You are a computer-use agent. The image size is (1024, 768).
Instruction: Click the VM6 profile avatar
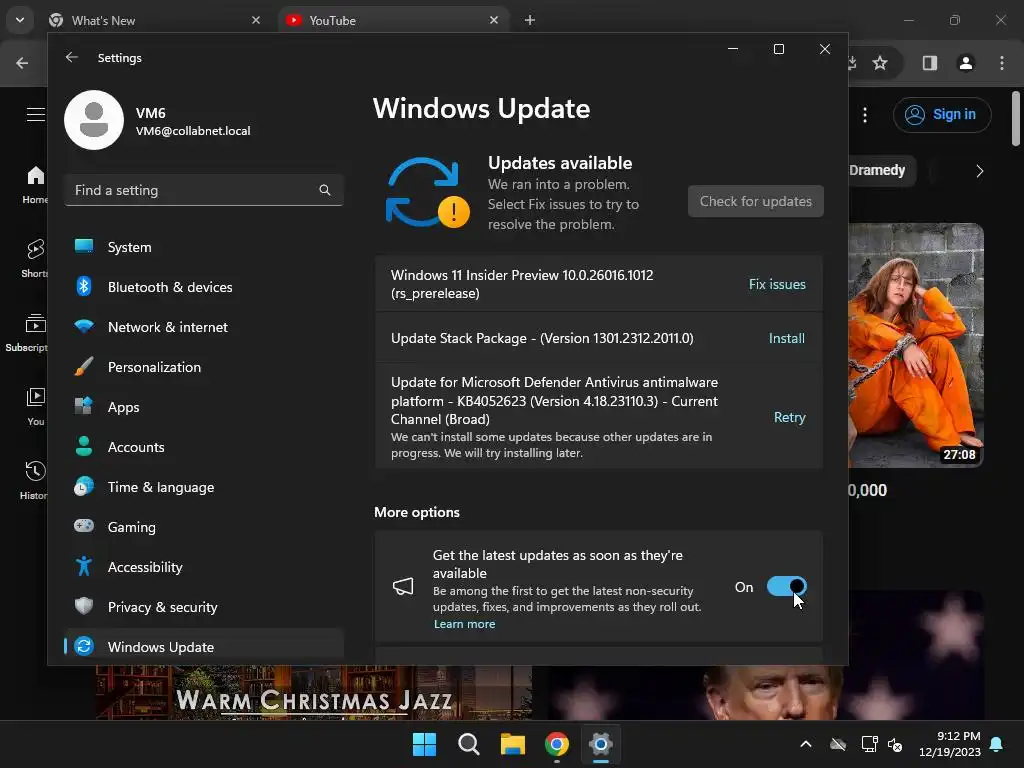coord(94,120)
